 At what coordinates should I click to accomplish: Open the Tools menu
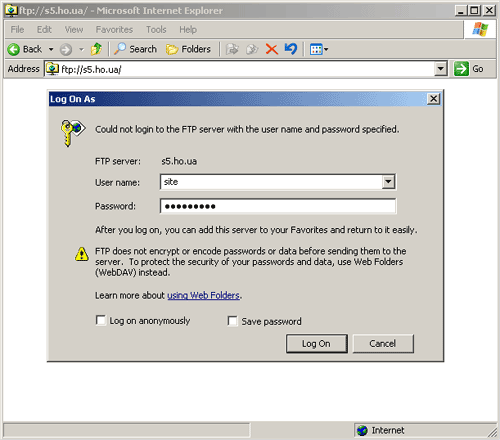pos(156,30)
